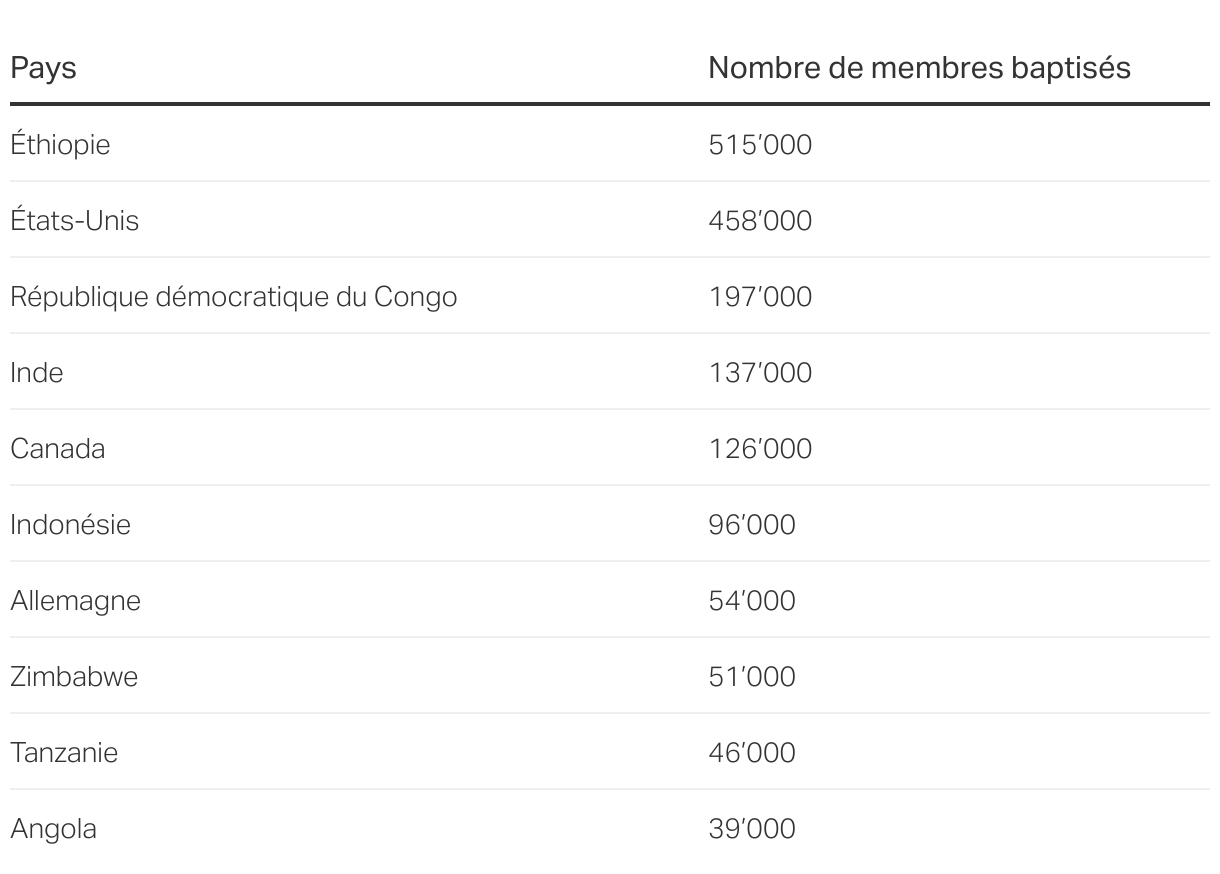The width and height of the screenshot is (1220, 874).
Task: Click the 51'000 value for Zimbabwe
Action: 752,677
